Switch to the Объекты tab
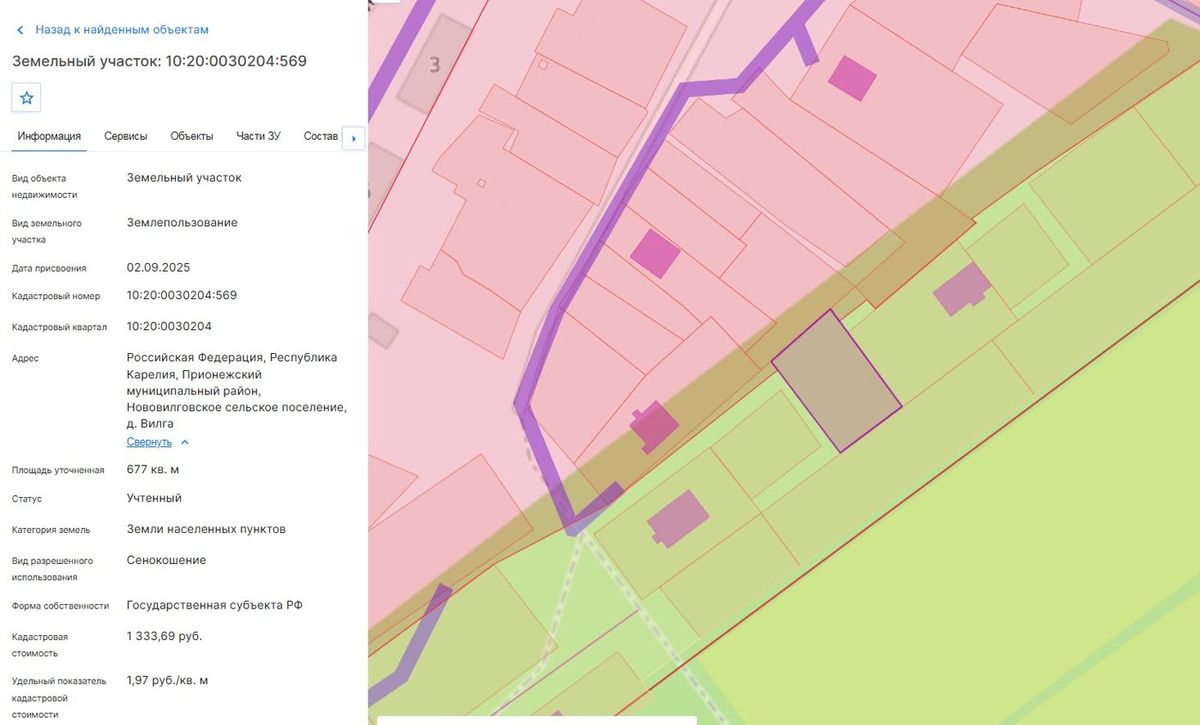The width and height of the screenshot is (1200, 725). click(192, 136)
